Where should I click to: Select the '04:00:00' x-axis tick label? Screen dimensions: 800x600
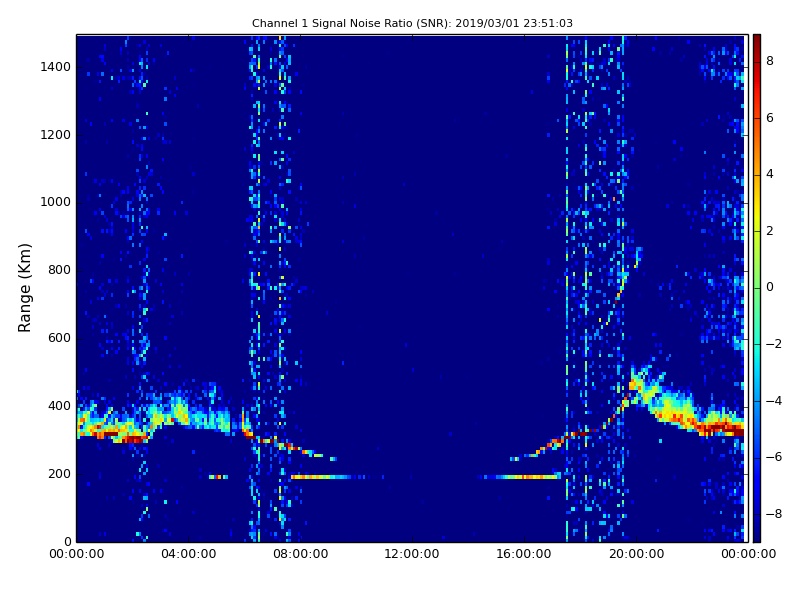coord(188,554)
